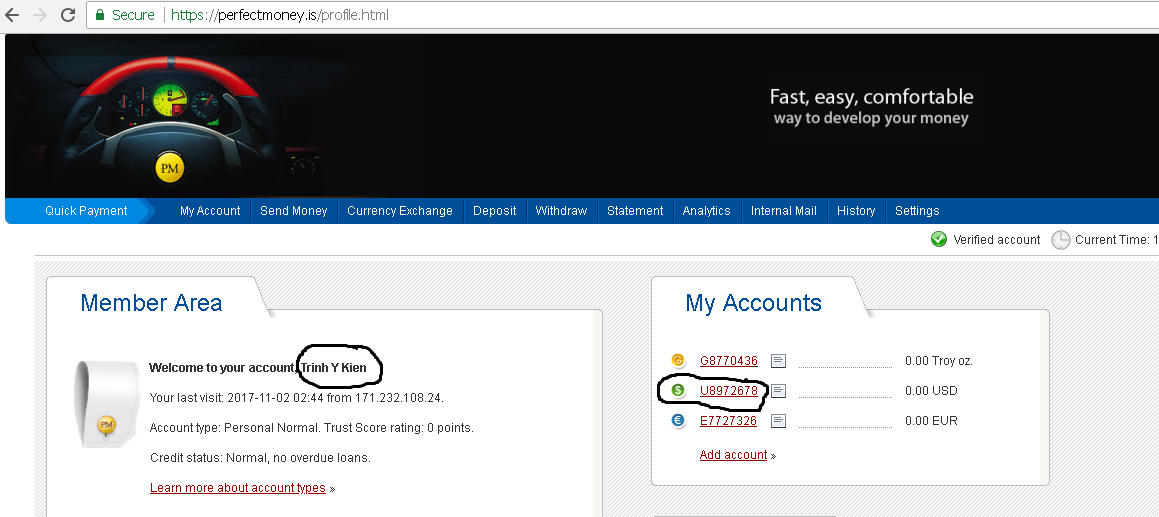
Task: Click the address bar URL field
Action: pyautogui.click(x=621, y=15)
